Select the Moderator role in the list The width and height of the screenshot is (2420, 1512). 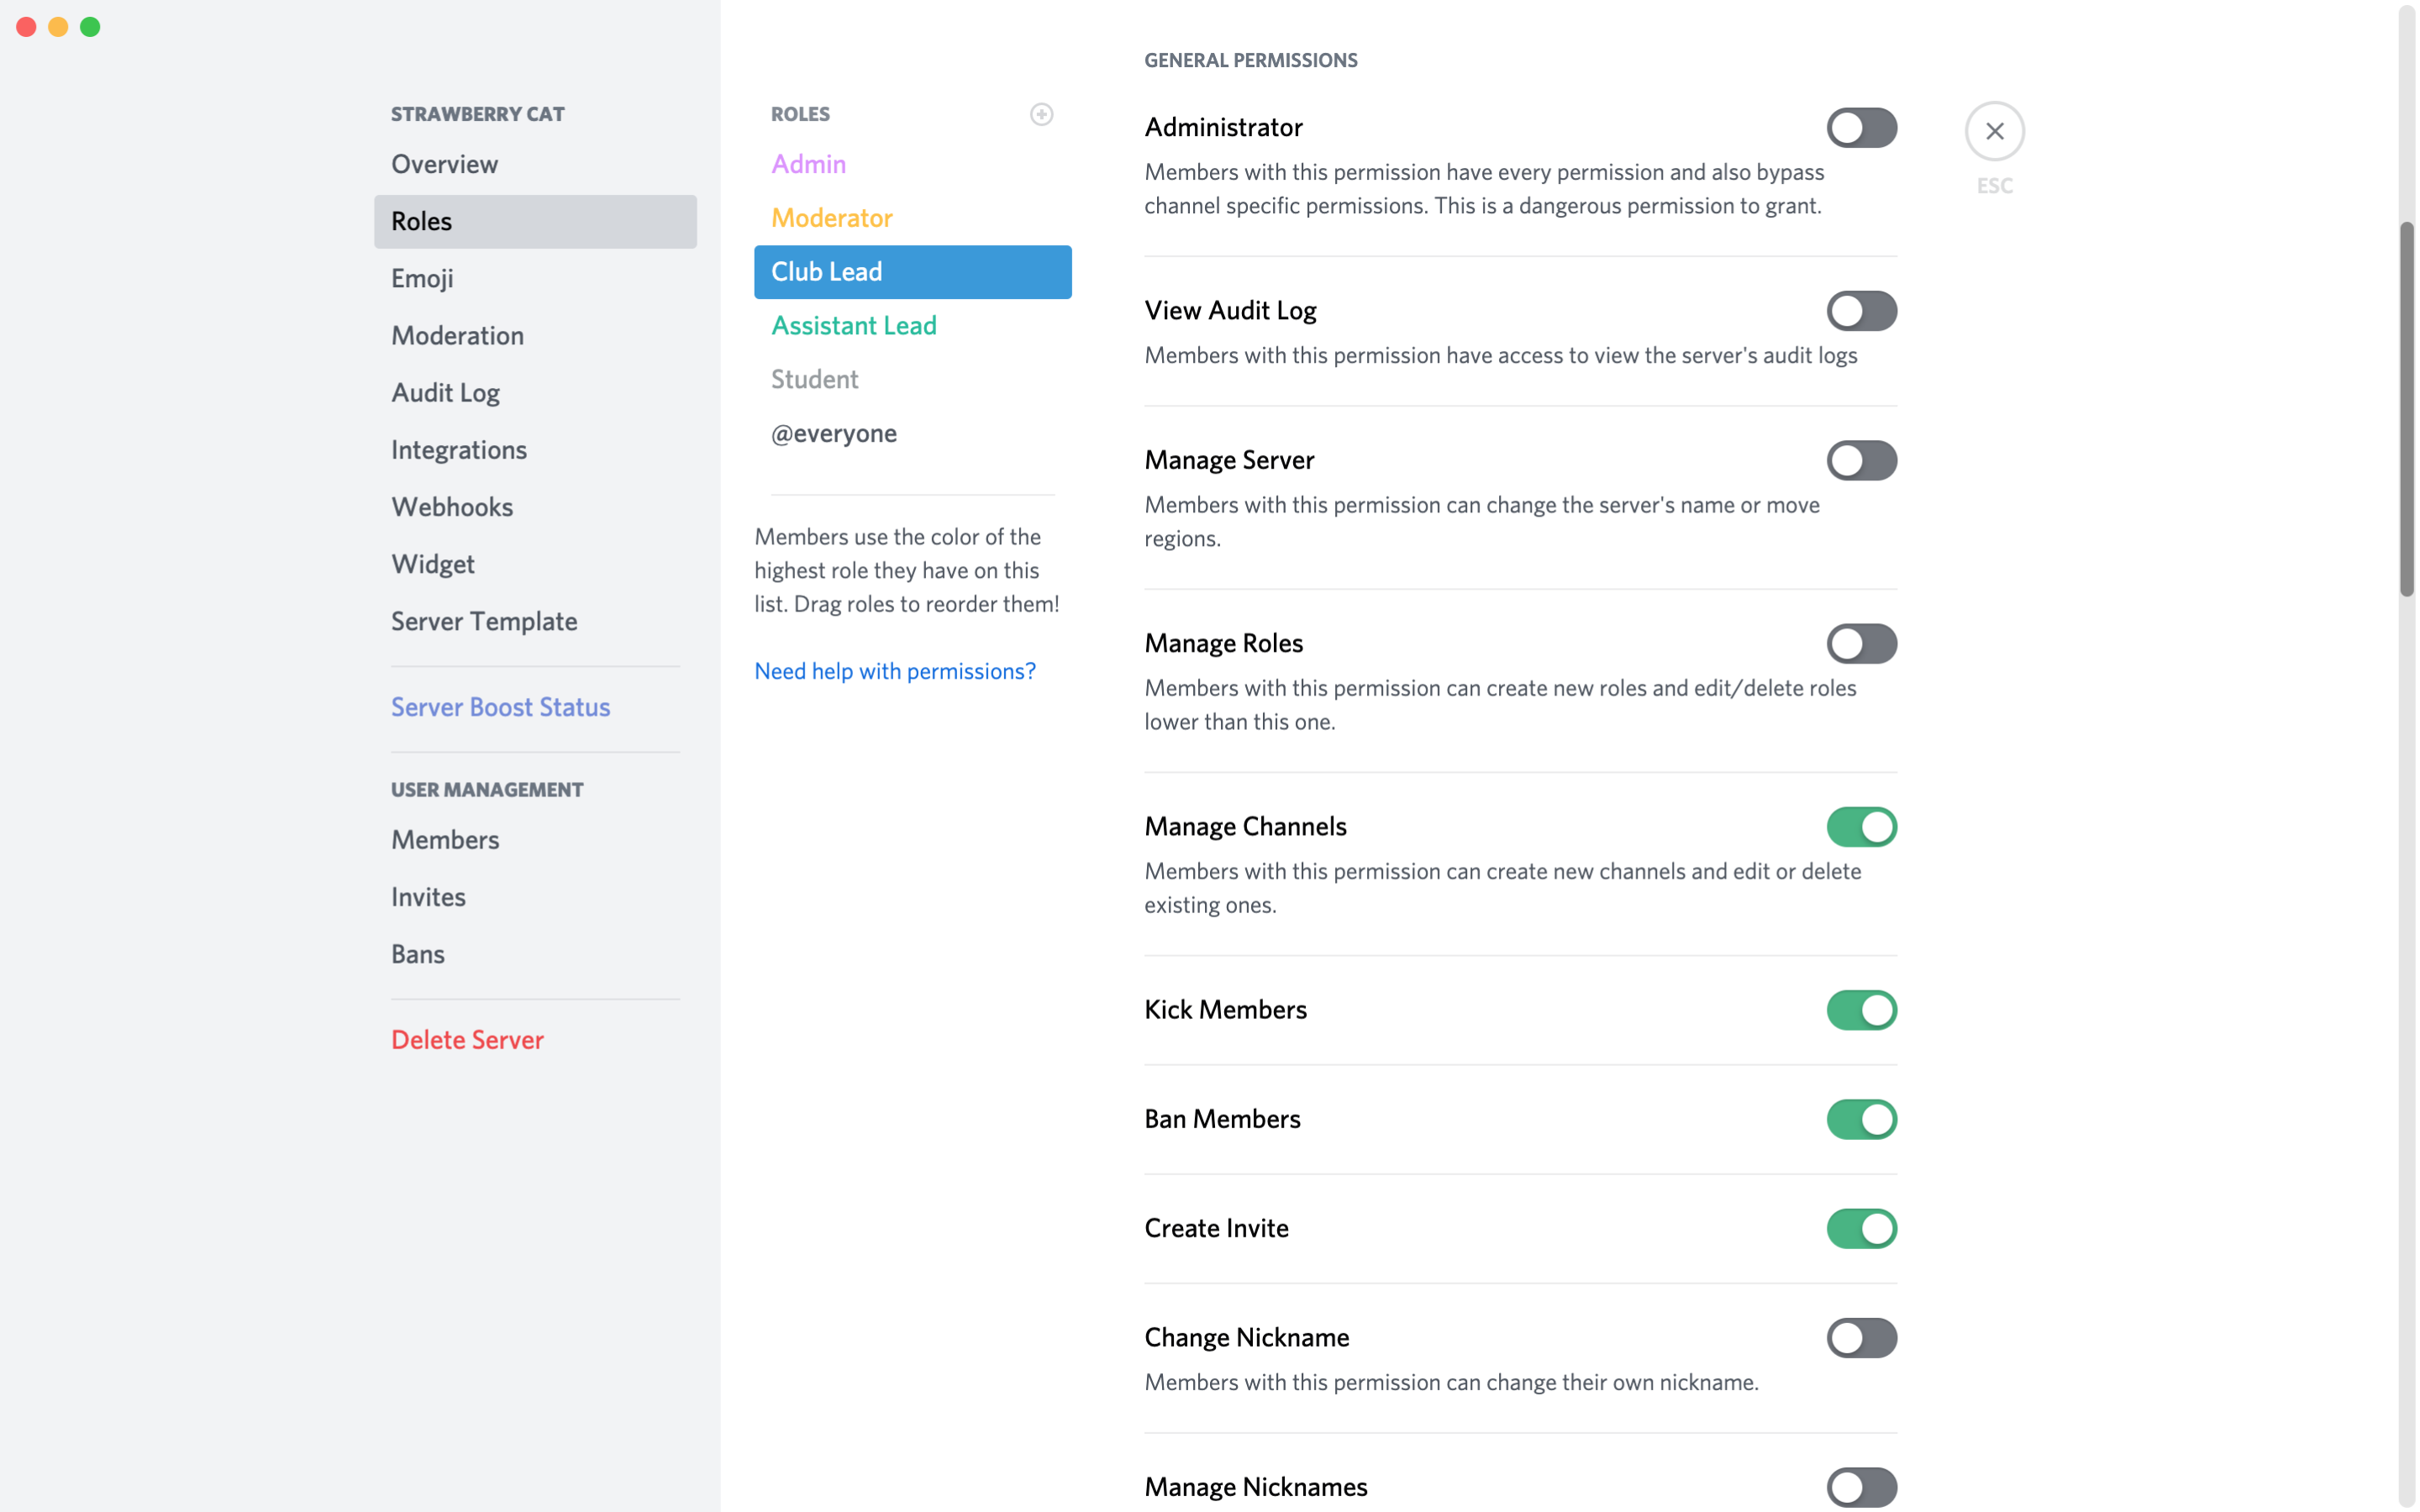click(x=829, y=218)
